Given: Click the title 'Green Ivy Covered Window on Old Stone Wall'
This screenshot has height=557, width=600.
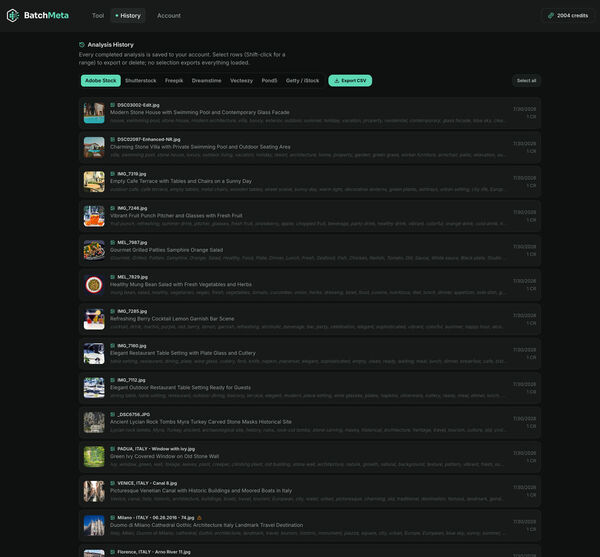Looking at the screenshot, I should [165, 456].
